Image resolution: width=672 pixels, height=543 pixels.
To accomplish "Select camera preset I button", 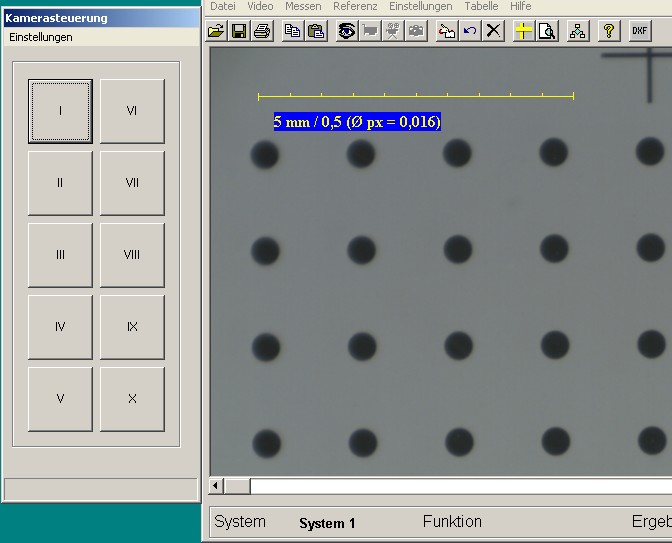I will pyautogui.click(x=60, y=111).
